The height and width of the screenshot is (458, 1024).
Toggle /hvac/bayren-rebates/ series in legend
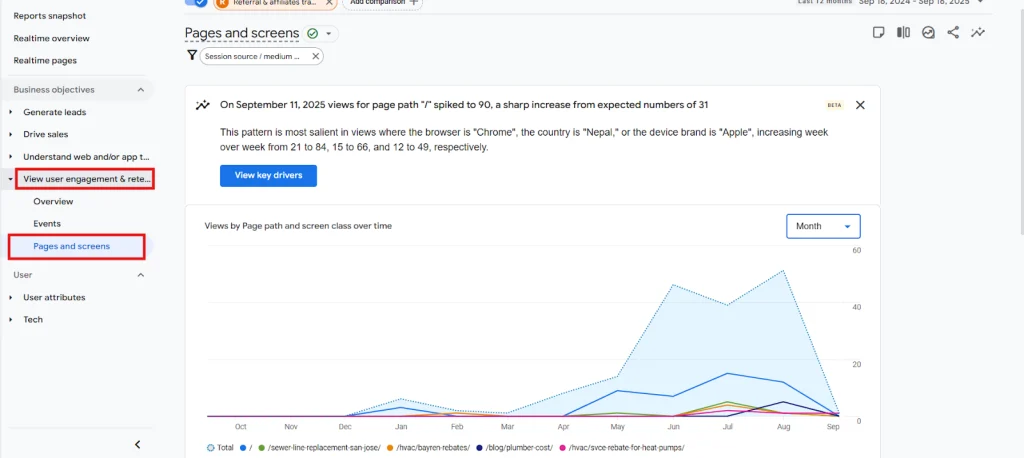point(428,447)
